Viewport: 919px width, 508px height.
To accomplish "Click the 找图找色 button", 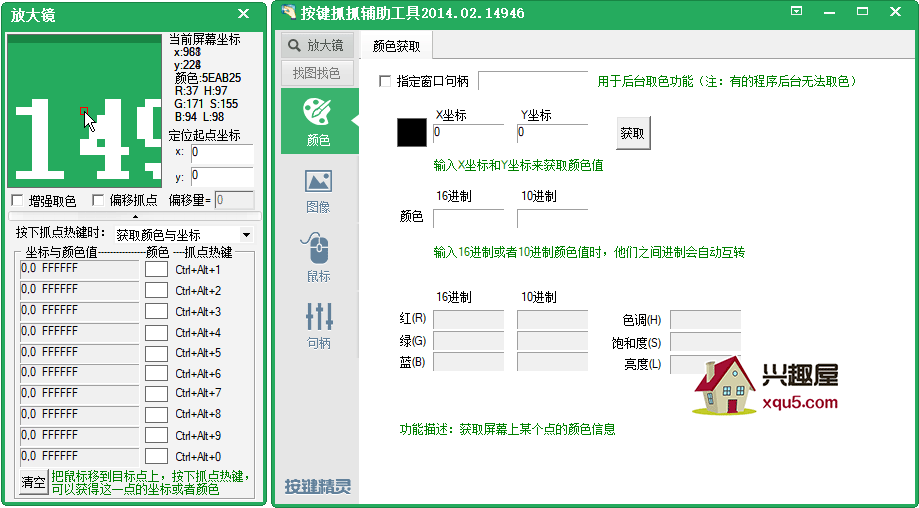I will [316, 73].
